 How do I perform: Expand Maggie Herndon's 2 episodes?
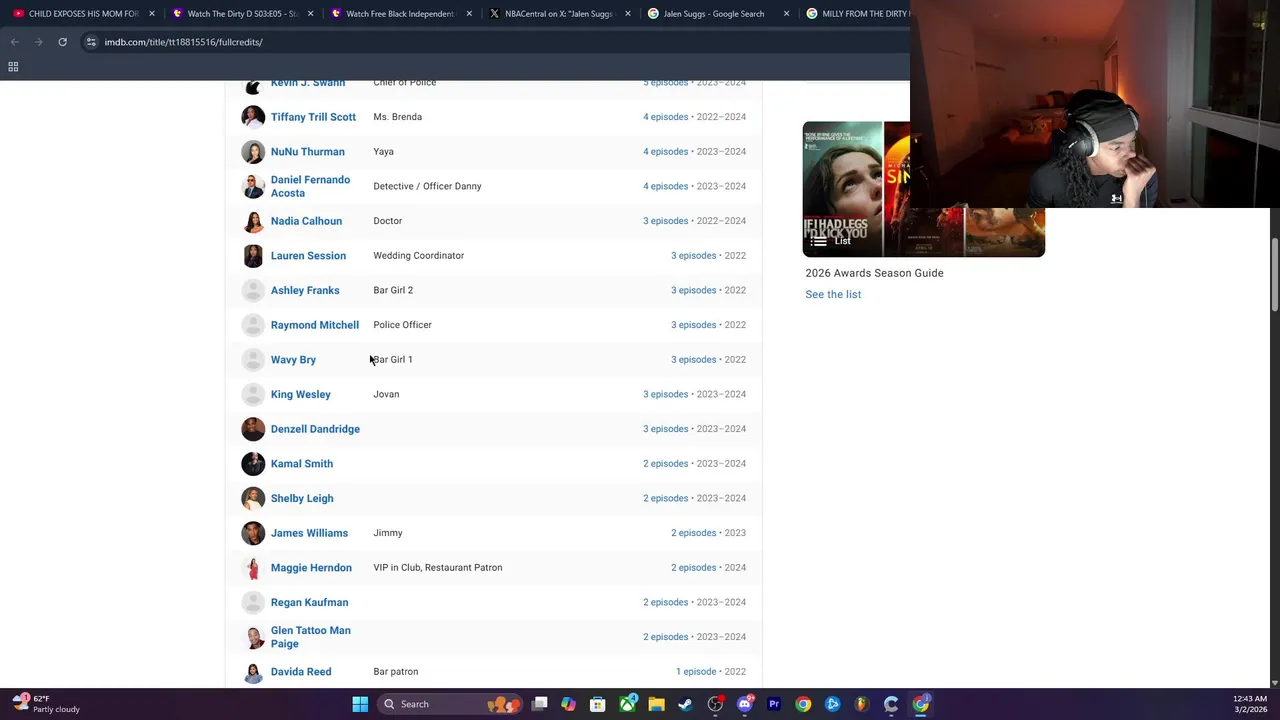point(693,568)
